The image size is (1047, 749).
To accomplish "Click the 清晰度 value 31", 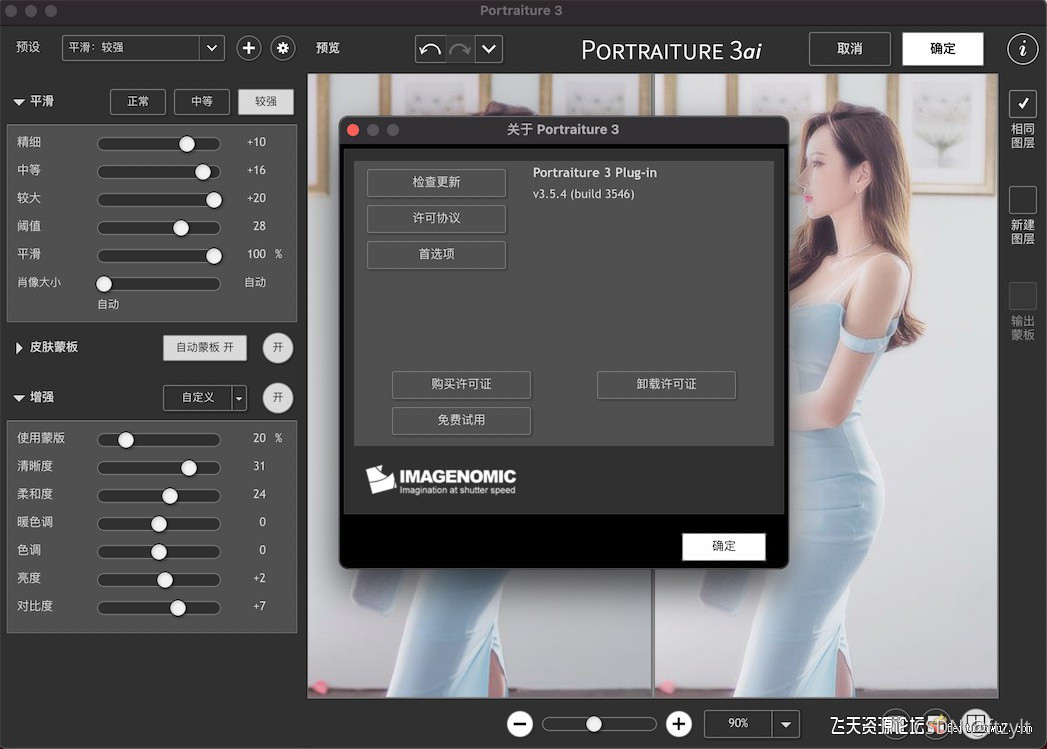I will [259, 466].
